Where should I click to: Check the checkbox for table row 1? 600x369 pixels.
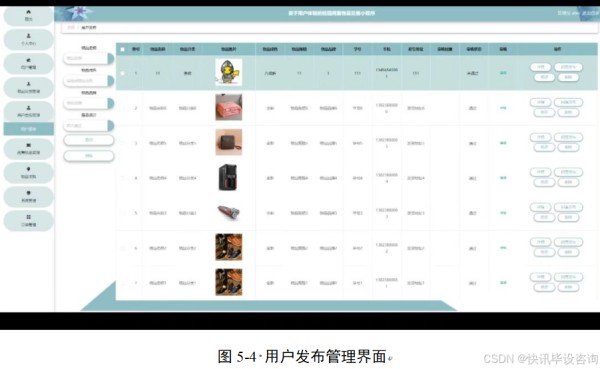coord(122,73)
